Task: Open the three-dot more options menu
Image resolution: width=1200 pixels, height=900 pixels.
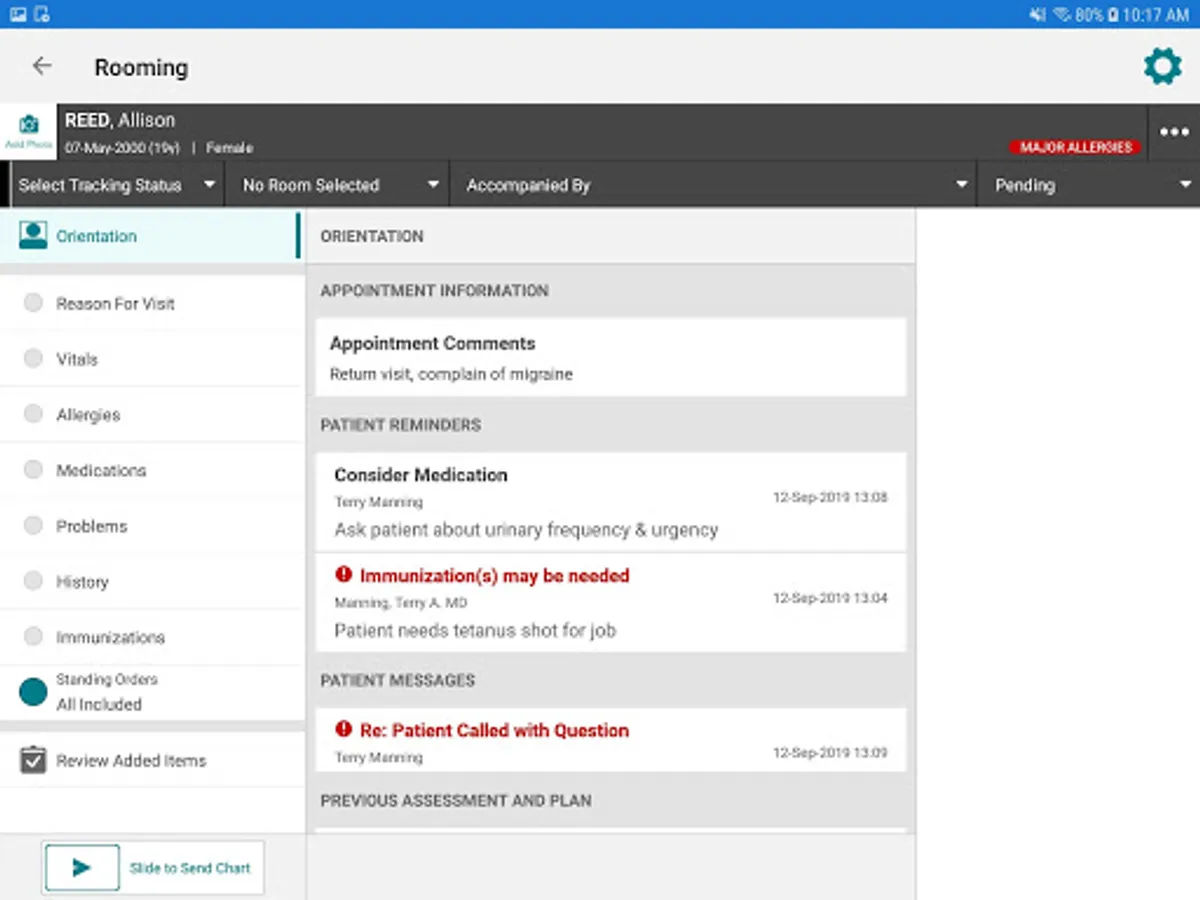Action: (x=1174, y=133)
